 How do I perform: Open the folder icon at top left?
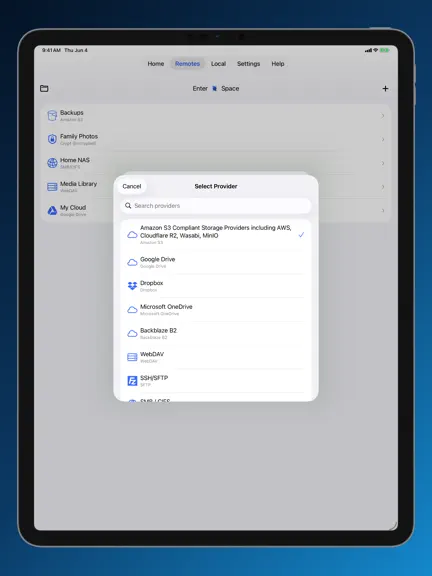(x=44, y=88)
